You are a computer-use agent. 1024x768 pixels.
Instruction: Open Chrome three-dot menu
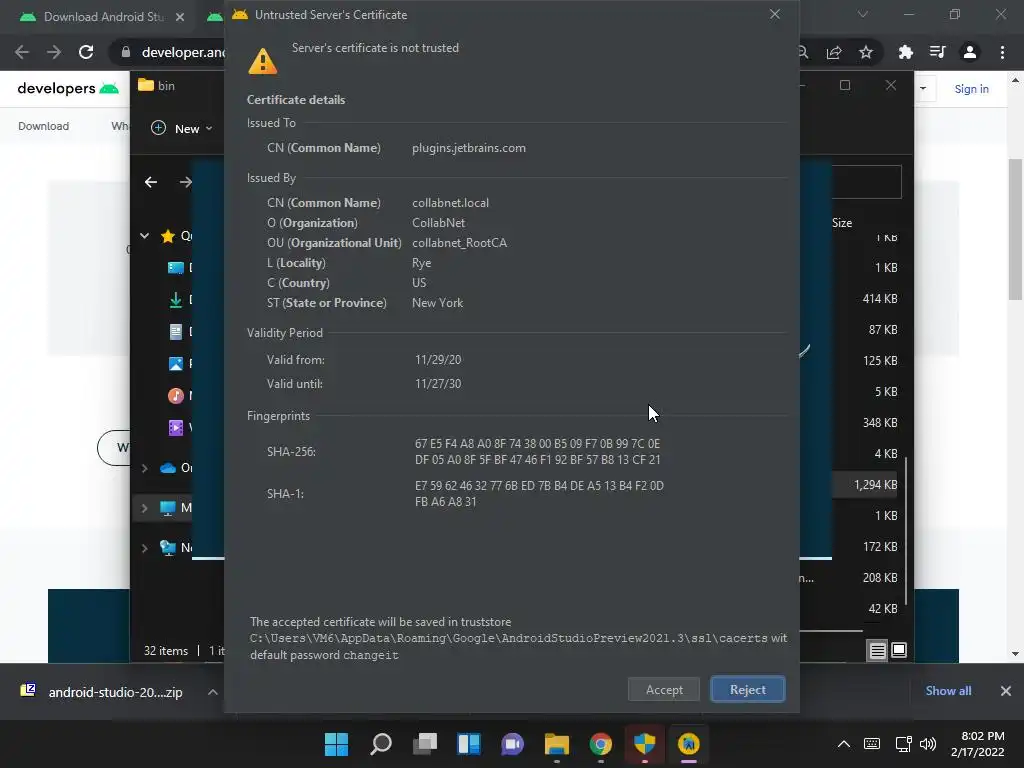point(1002,52)
